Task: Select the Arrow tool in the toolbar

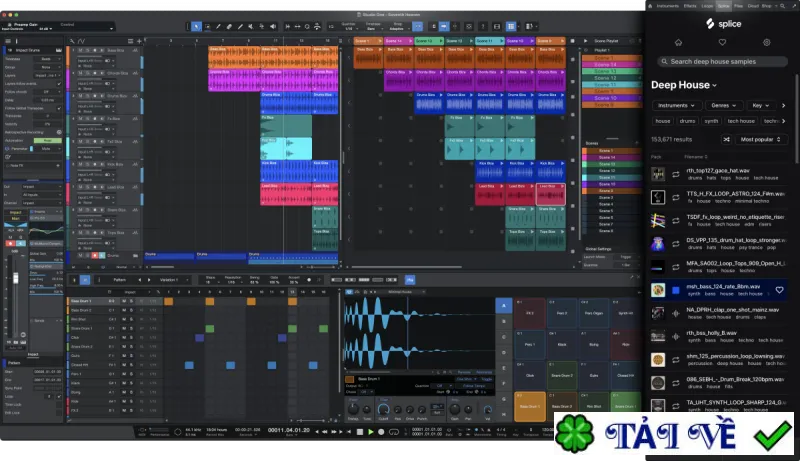Action: coord(196,27)
